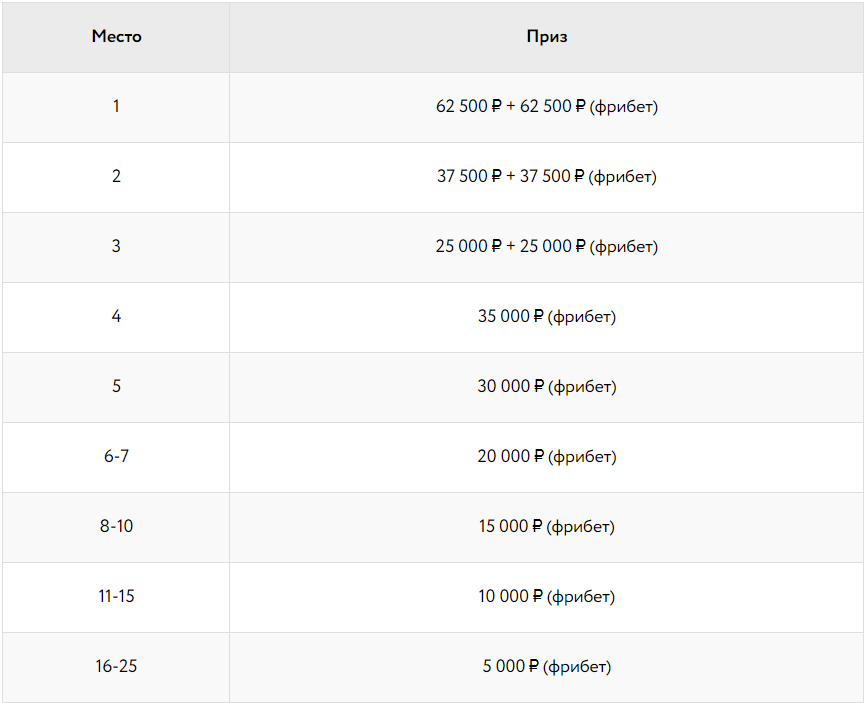Viewport: 866px width, 706px height.
Task: Select the place 4 cell
Action: tap(116, 316)
